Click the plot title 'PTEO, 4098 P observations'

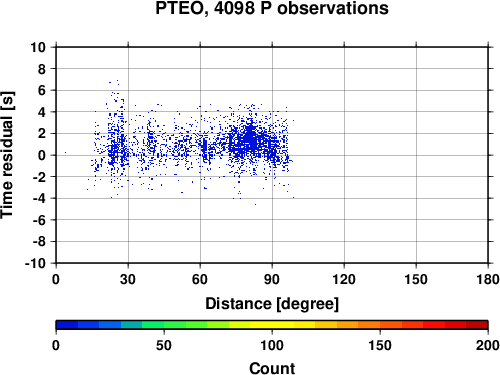point(272,8)
